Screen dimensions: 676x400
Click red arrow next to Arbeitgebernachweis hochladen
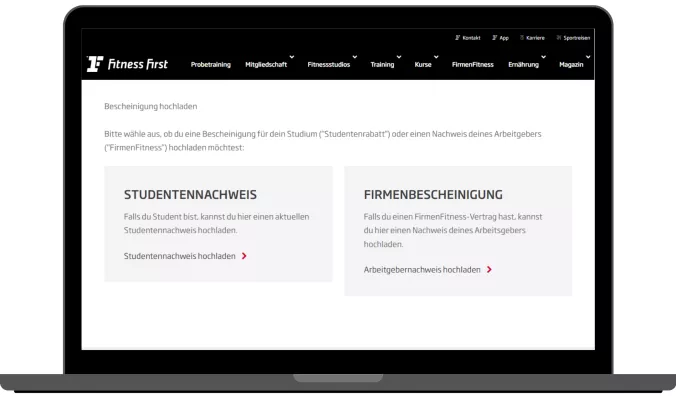click(x=489, y=269)
